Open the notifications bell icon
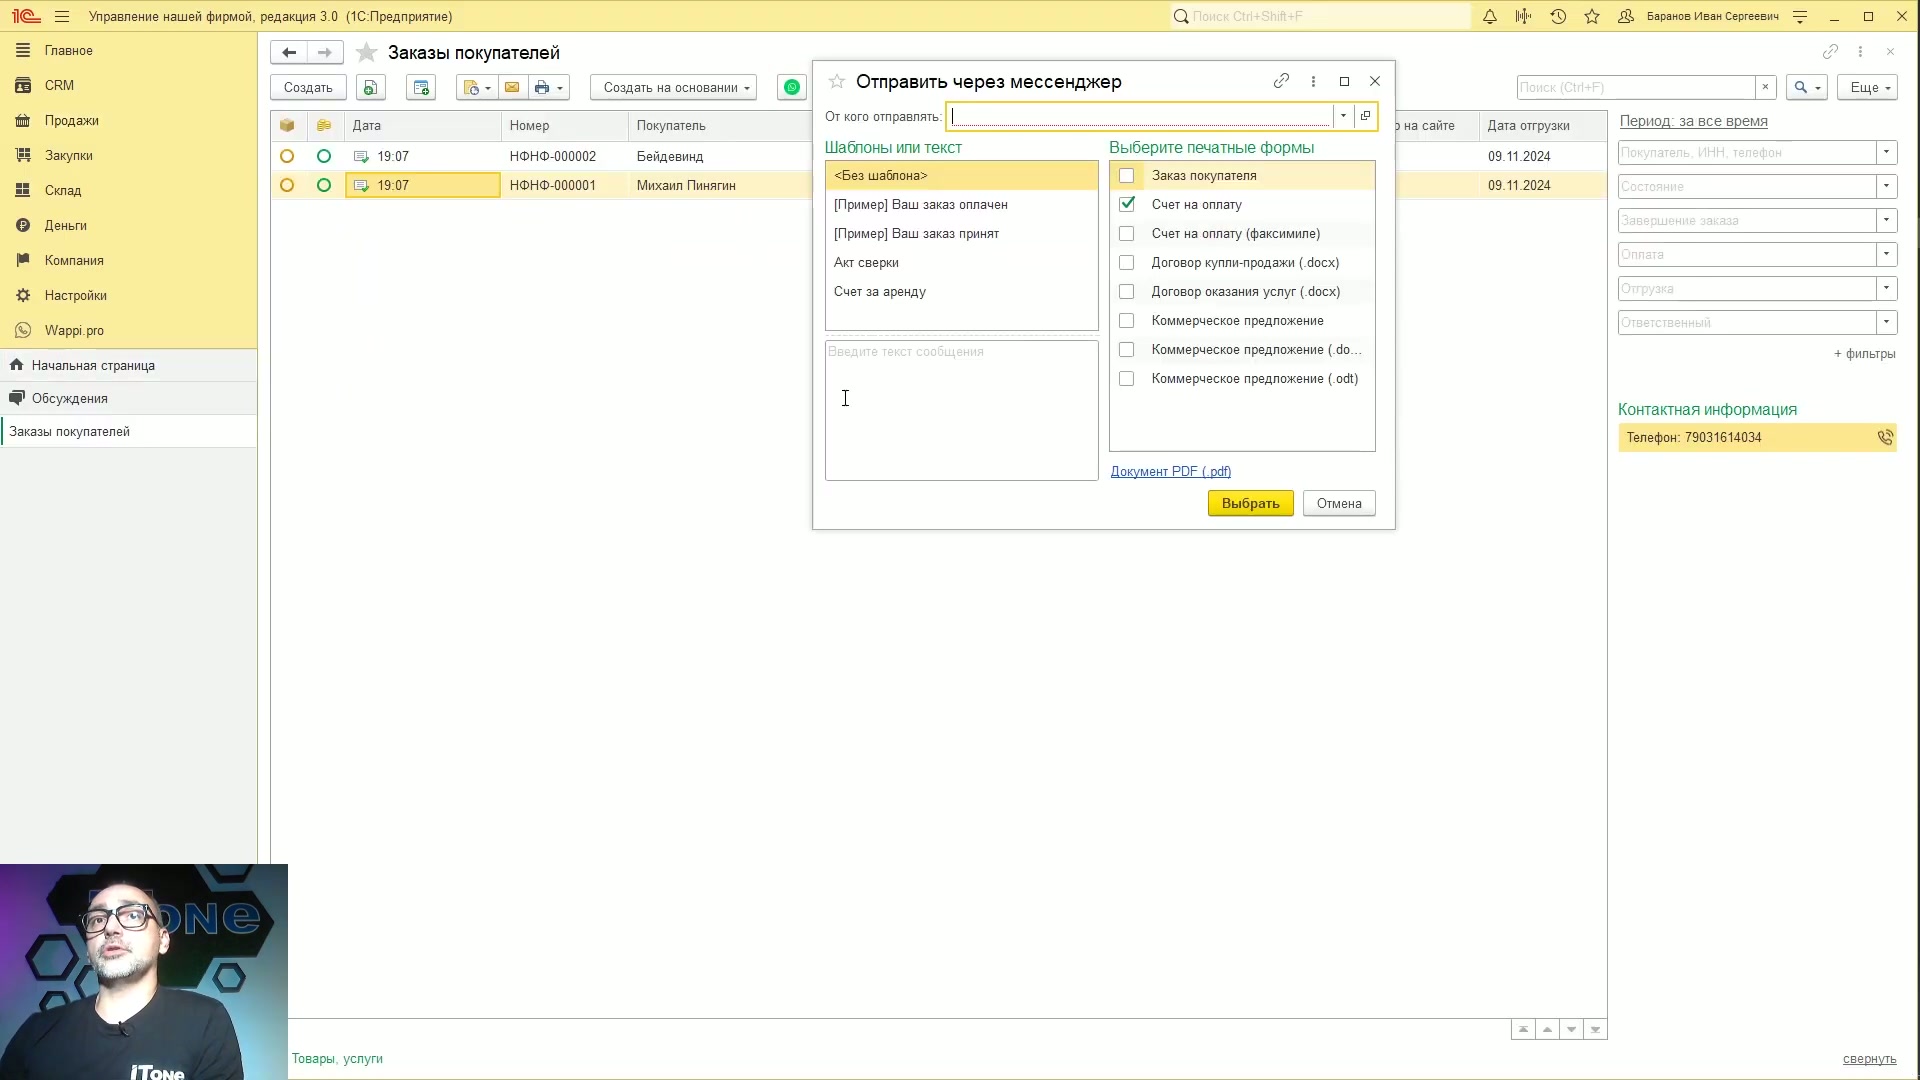This screenshot has height=1080, width=1920. tap(1489, 16)
